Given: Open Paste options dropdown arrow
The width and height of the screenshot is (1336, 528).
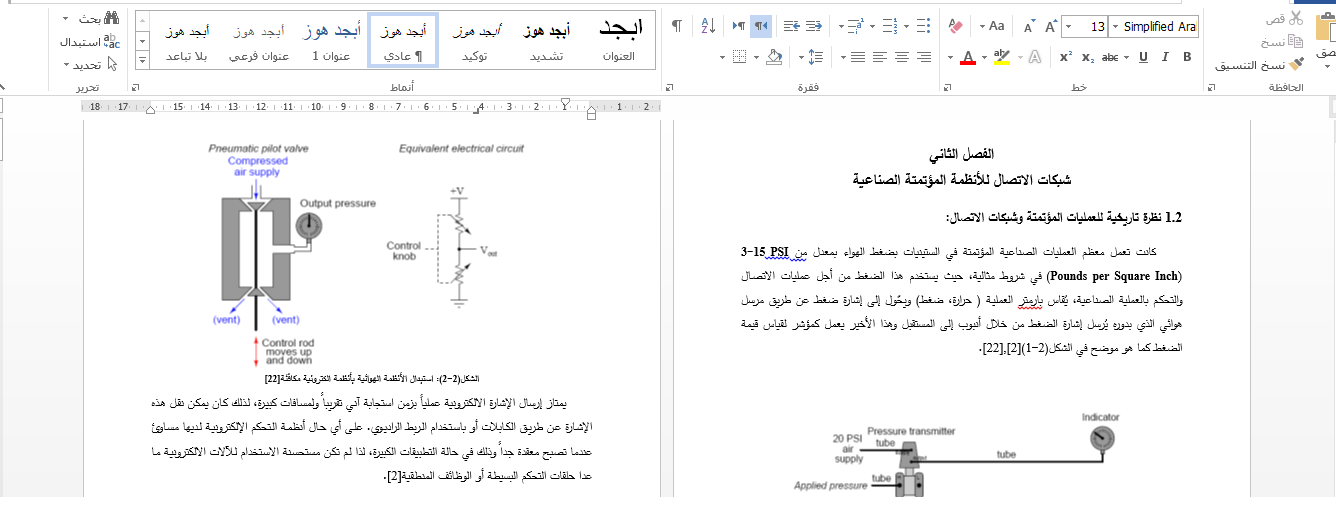Looking at the screenshot, I should coord(1329,66).
